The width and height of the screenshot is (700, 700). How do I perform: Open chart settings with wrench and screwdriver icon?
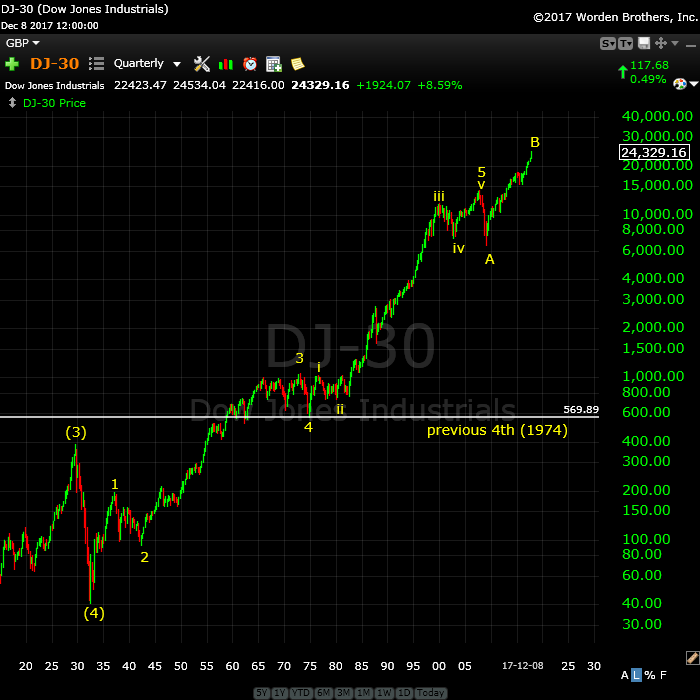pyautogui.click(x=202, y=64)
